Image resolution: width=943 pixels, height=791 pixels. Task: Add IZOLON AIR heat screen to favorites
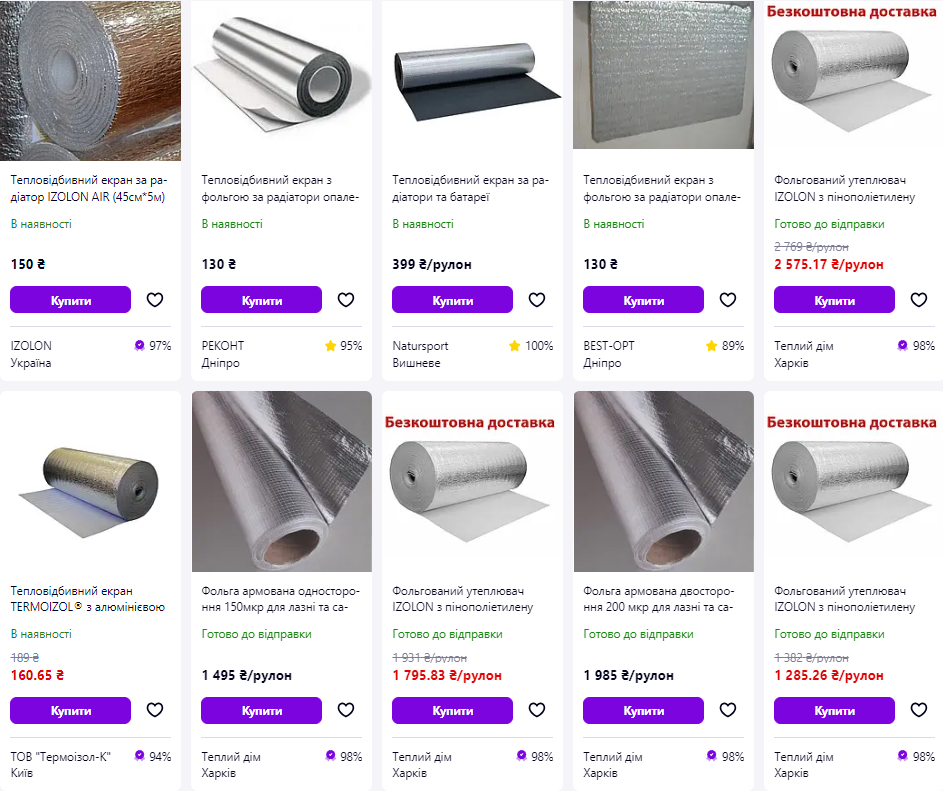pos(155,300)
